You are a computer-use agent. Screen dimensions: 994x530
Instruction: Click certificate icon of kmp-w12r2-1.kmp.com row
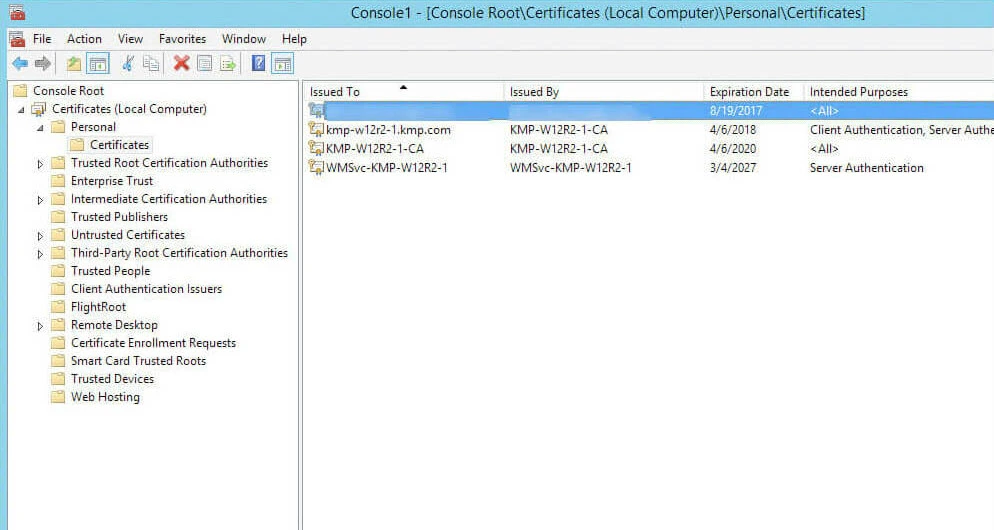pyautogui.click(x=316, y=130)
